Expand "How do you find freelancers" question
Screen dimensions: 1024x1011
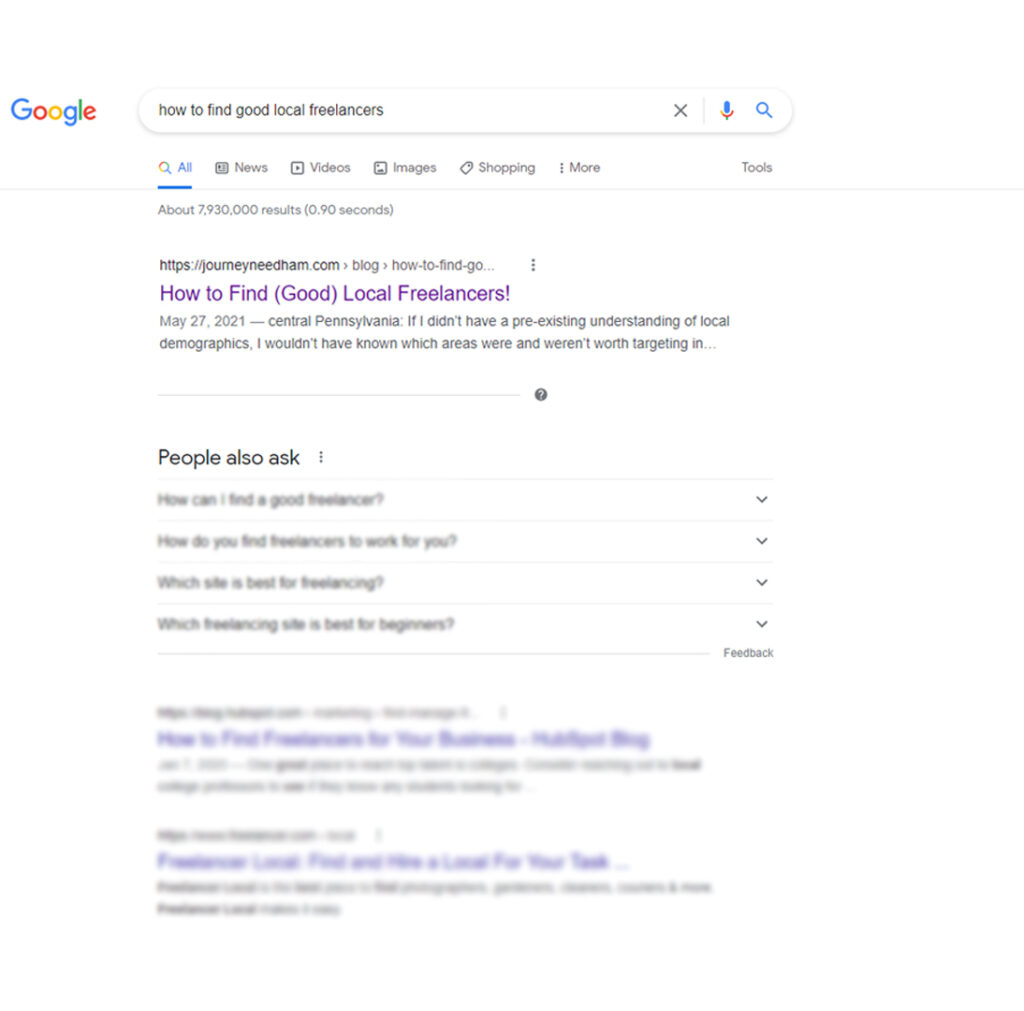[x=762, y=541]
